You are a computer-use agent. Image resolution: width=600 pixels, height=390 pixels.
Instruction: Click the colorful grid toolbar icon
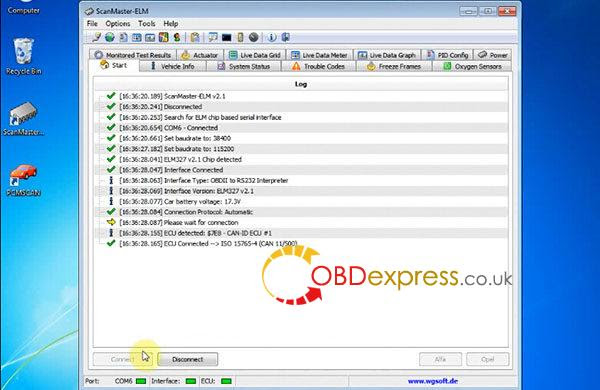[163, 37]
